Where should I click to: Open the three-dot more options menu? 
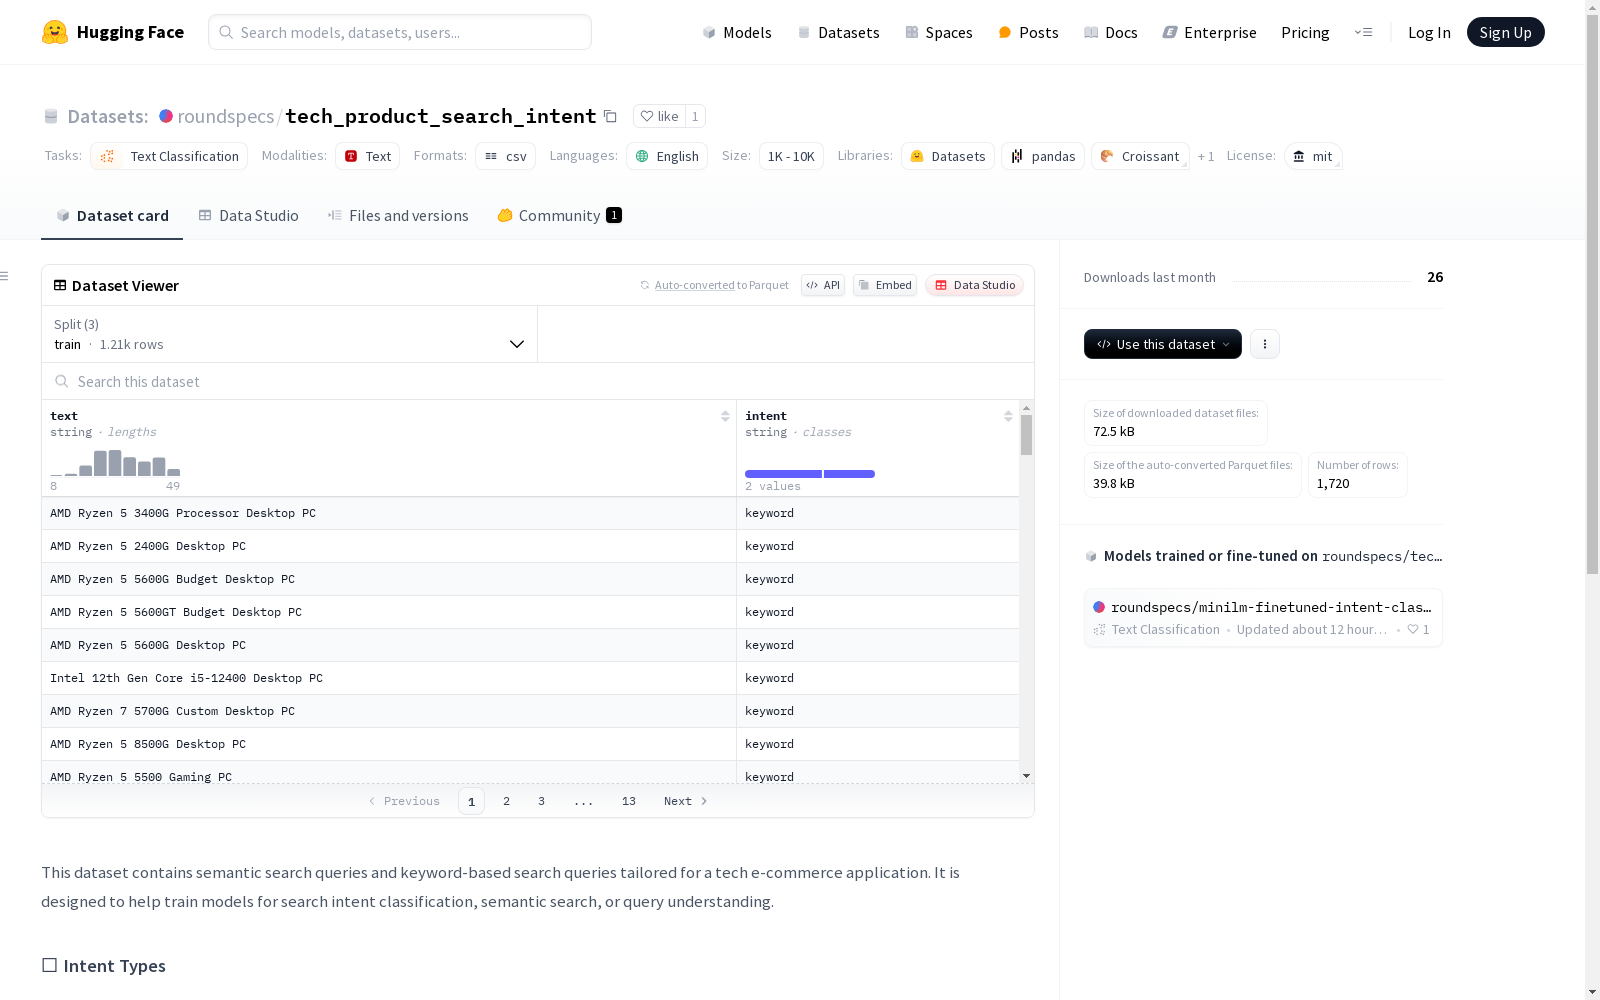pos(1265,344)
